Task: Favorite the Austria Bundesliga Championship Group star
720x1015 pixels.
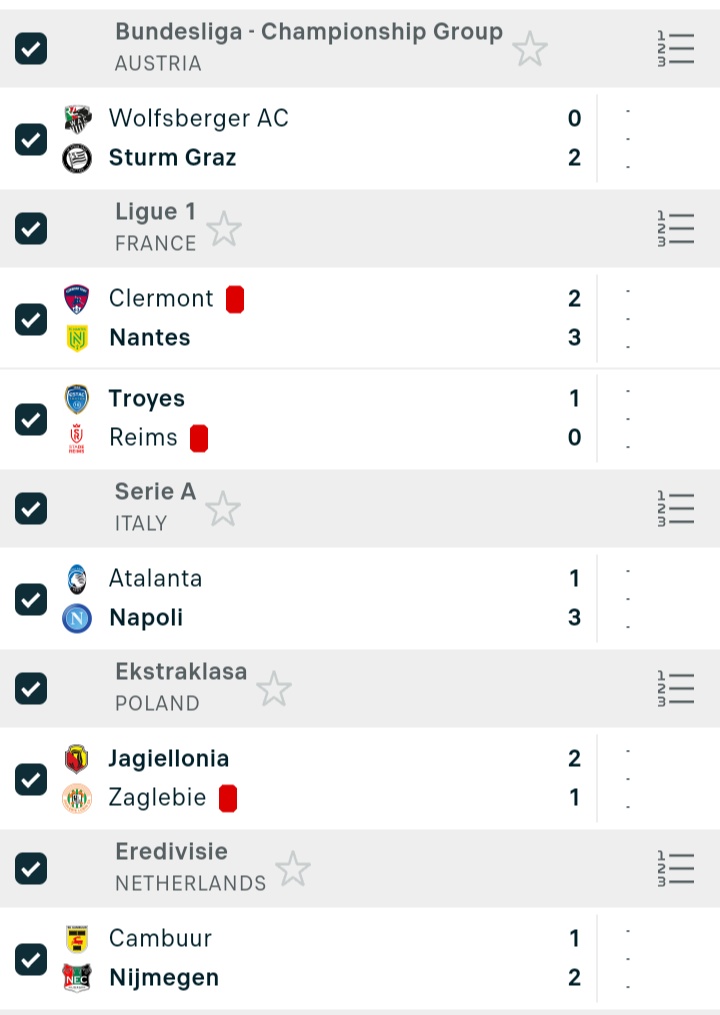Action: tap(530, 48)
